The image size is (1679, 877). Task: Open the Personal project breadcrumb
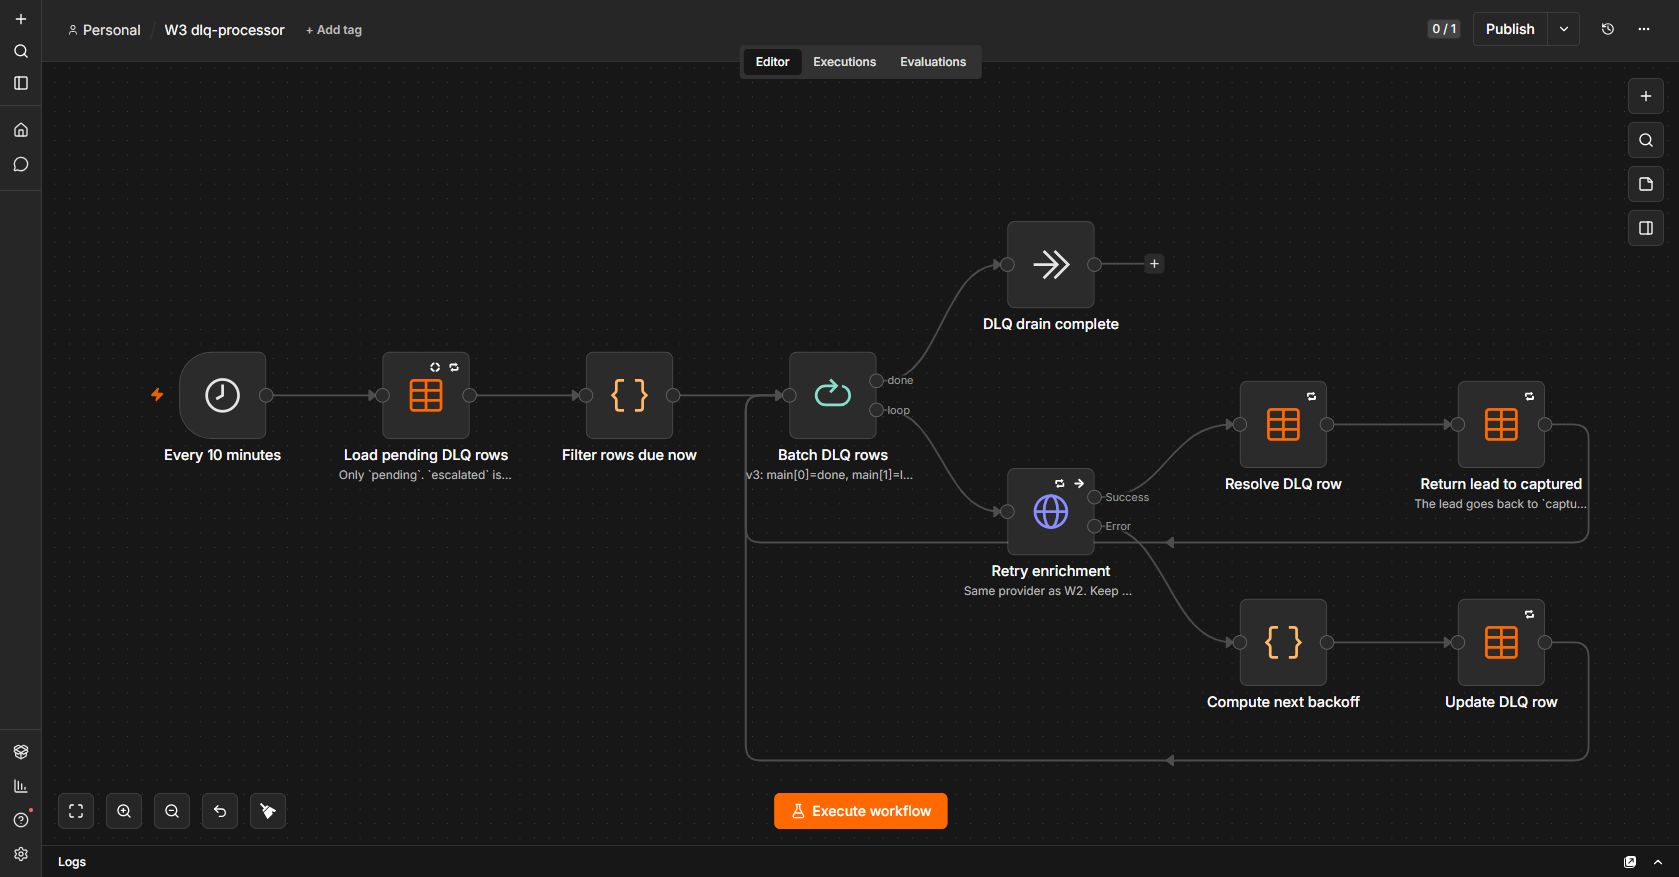point(104,30)
